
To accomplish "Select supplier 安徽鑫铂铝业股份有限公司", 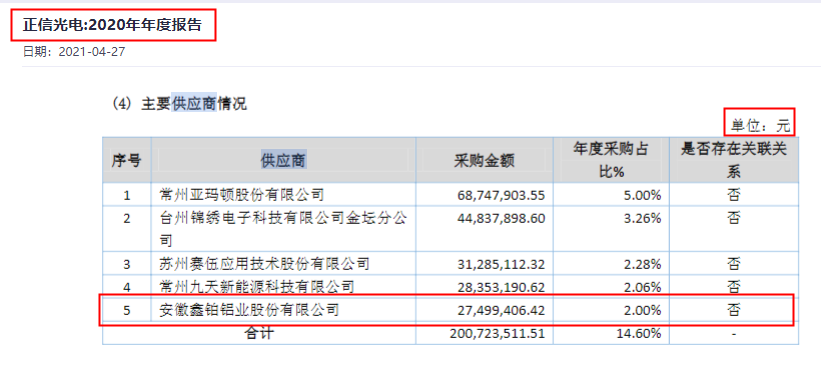I will point(249,310).
